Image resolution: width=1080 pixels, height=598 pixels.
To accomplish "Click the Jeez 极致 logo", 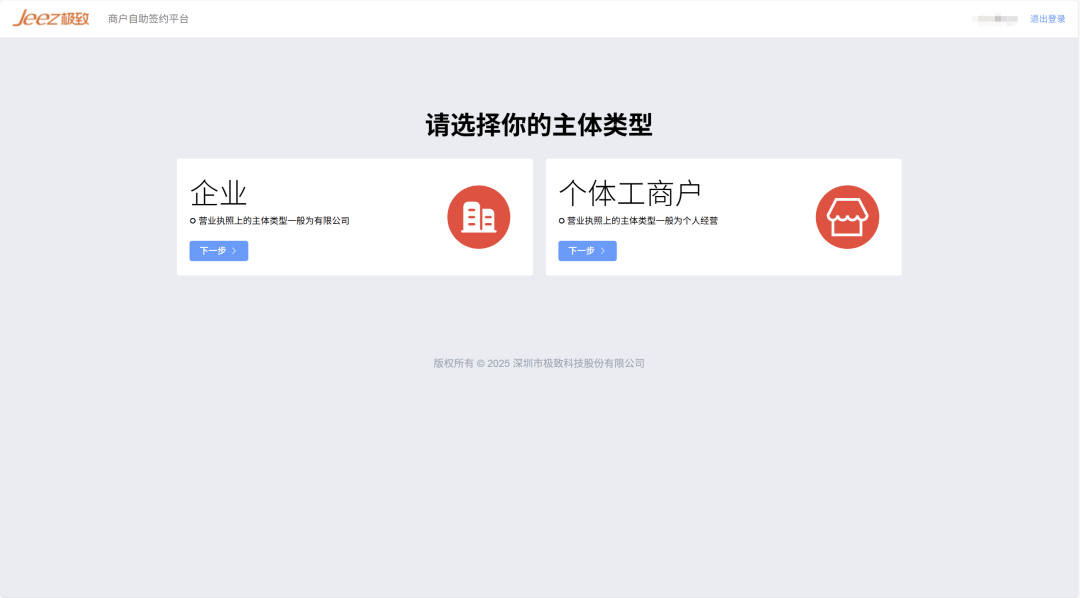I will click(48, 17).
